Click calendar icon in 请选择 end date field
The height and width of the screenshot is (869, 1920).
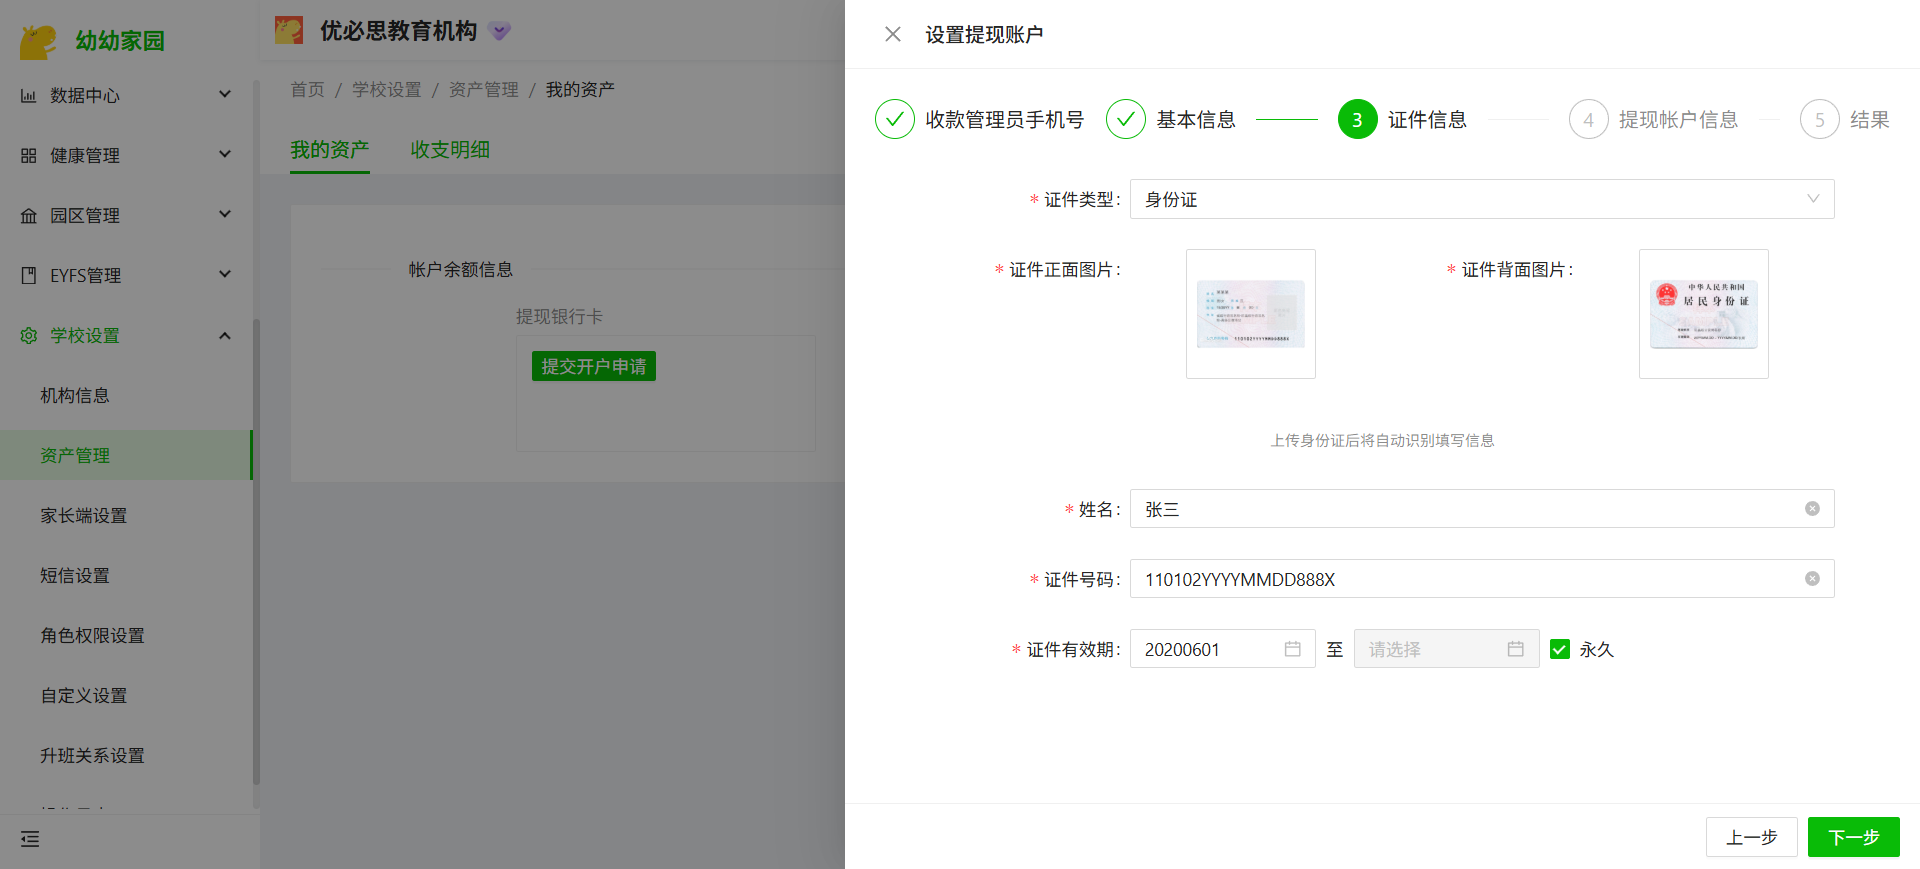(x=1516, y=649)
